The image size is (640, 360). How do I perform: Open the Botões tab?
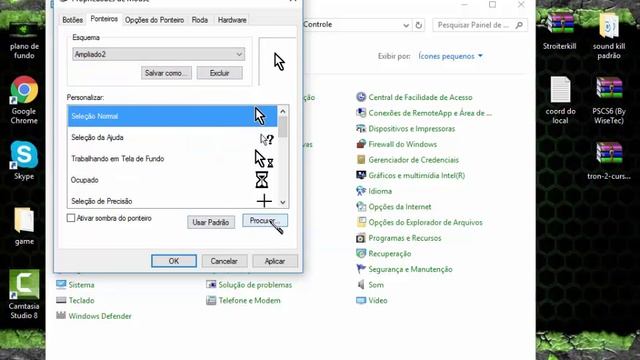point(72,20)
